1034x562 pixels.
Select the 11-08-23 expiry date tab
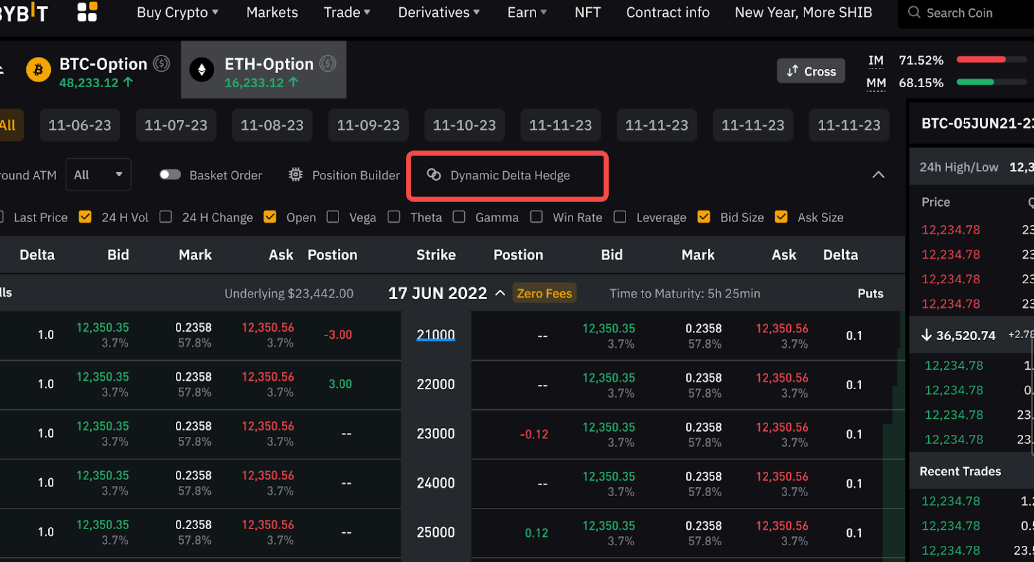(272, 125)
